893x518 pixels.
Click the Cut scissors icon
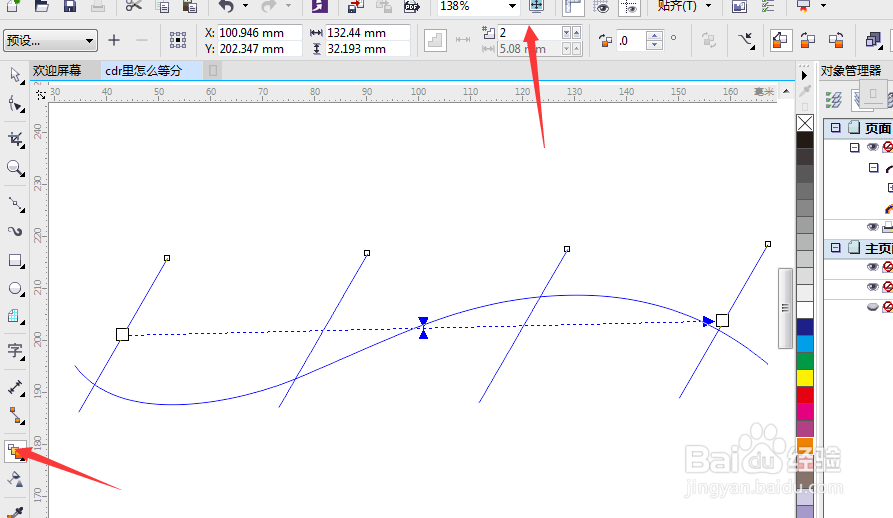(x=133, y=6)
